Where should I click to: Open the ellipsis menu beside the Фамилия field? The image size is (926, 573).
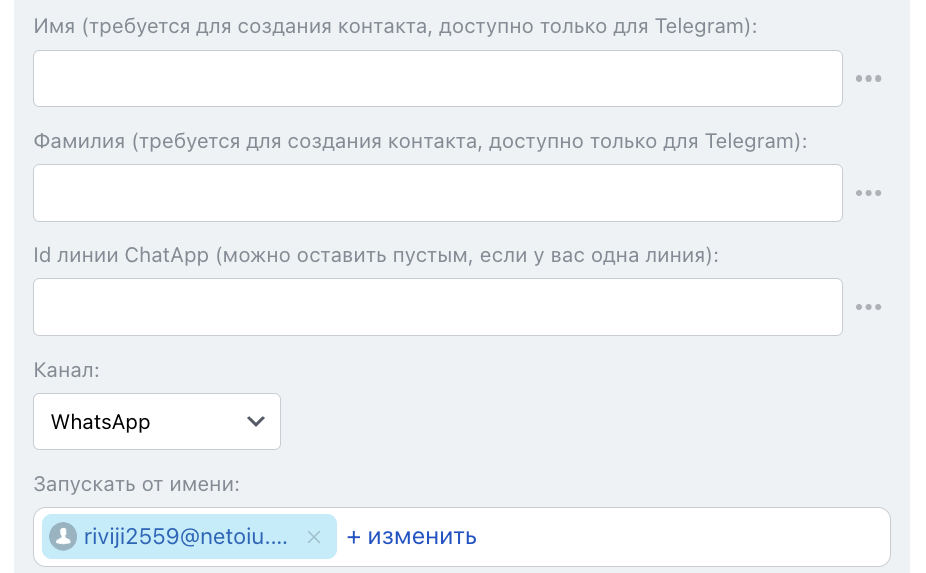[x=867, y=193]
